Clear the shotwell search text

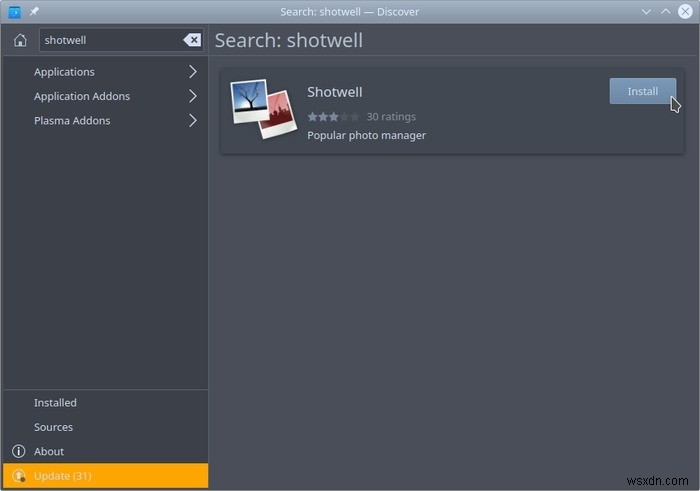pyautogui.click(x=192, y=40)
